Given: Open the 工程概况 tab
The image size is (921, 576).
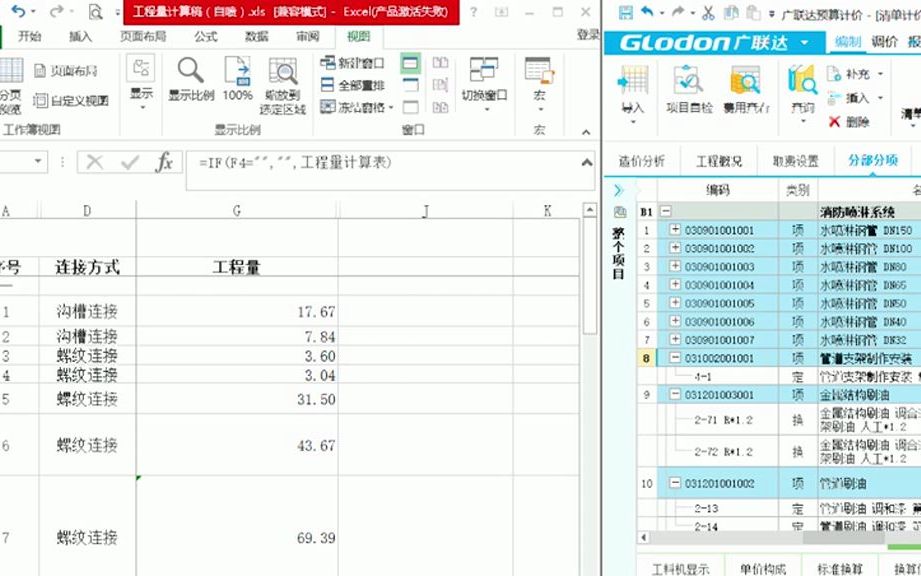Looking at the screenshot, I should tap(719, 160).
